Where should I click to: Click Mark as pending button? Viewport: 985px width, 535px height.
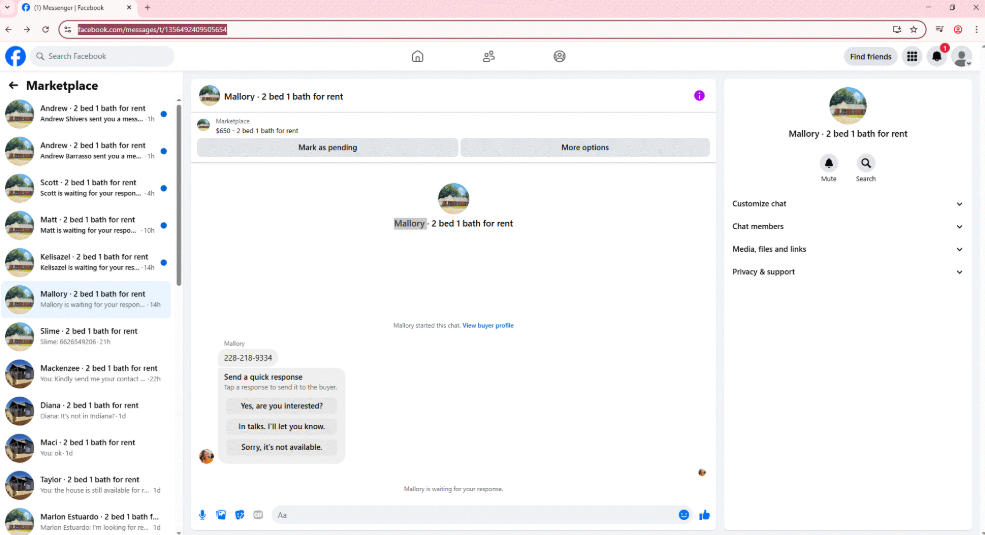point(327,148)
